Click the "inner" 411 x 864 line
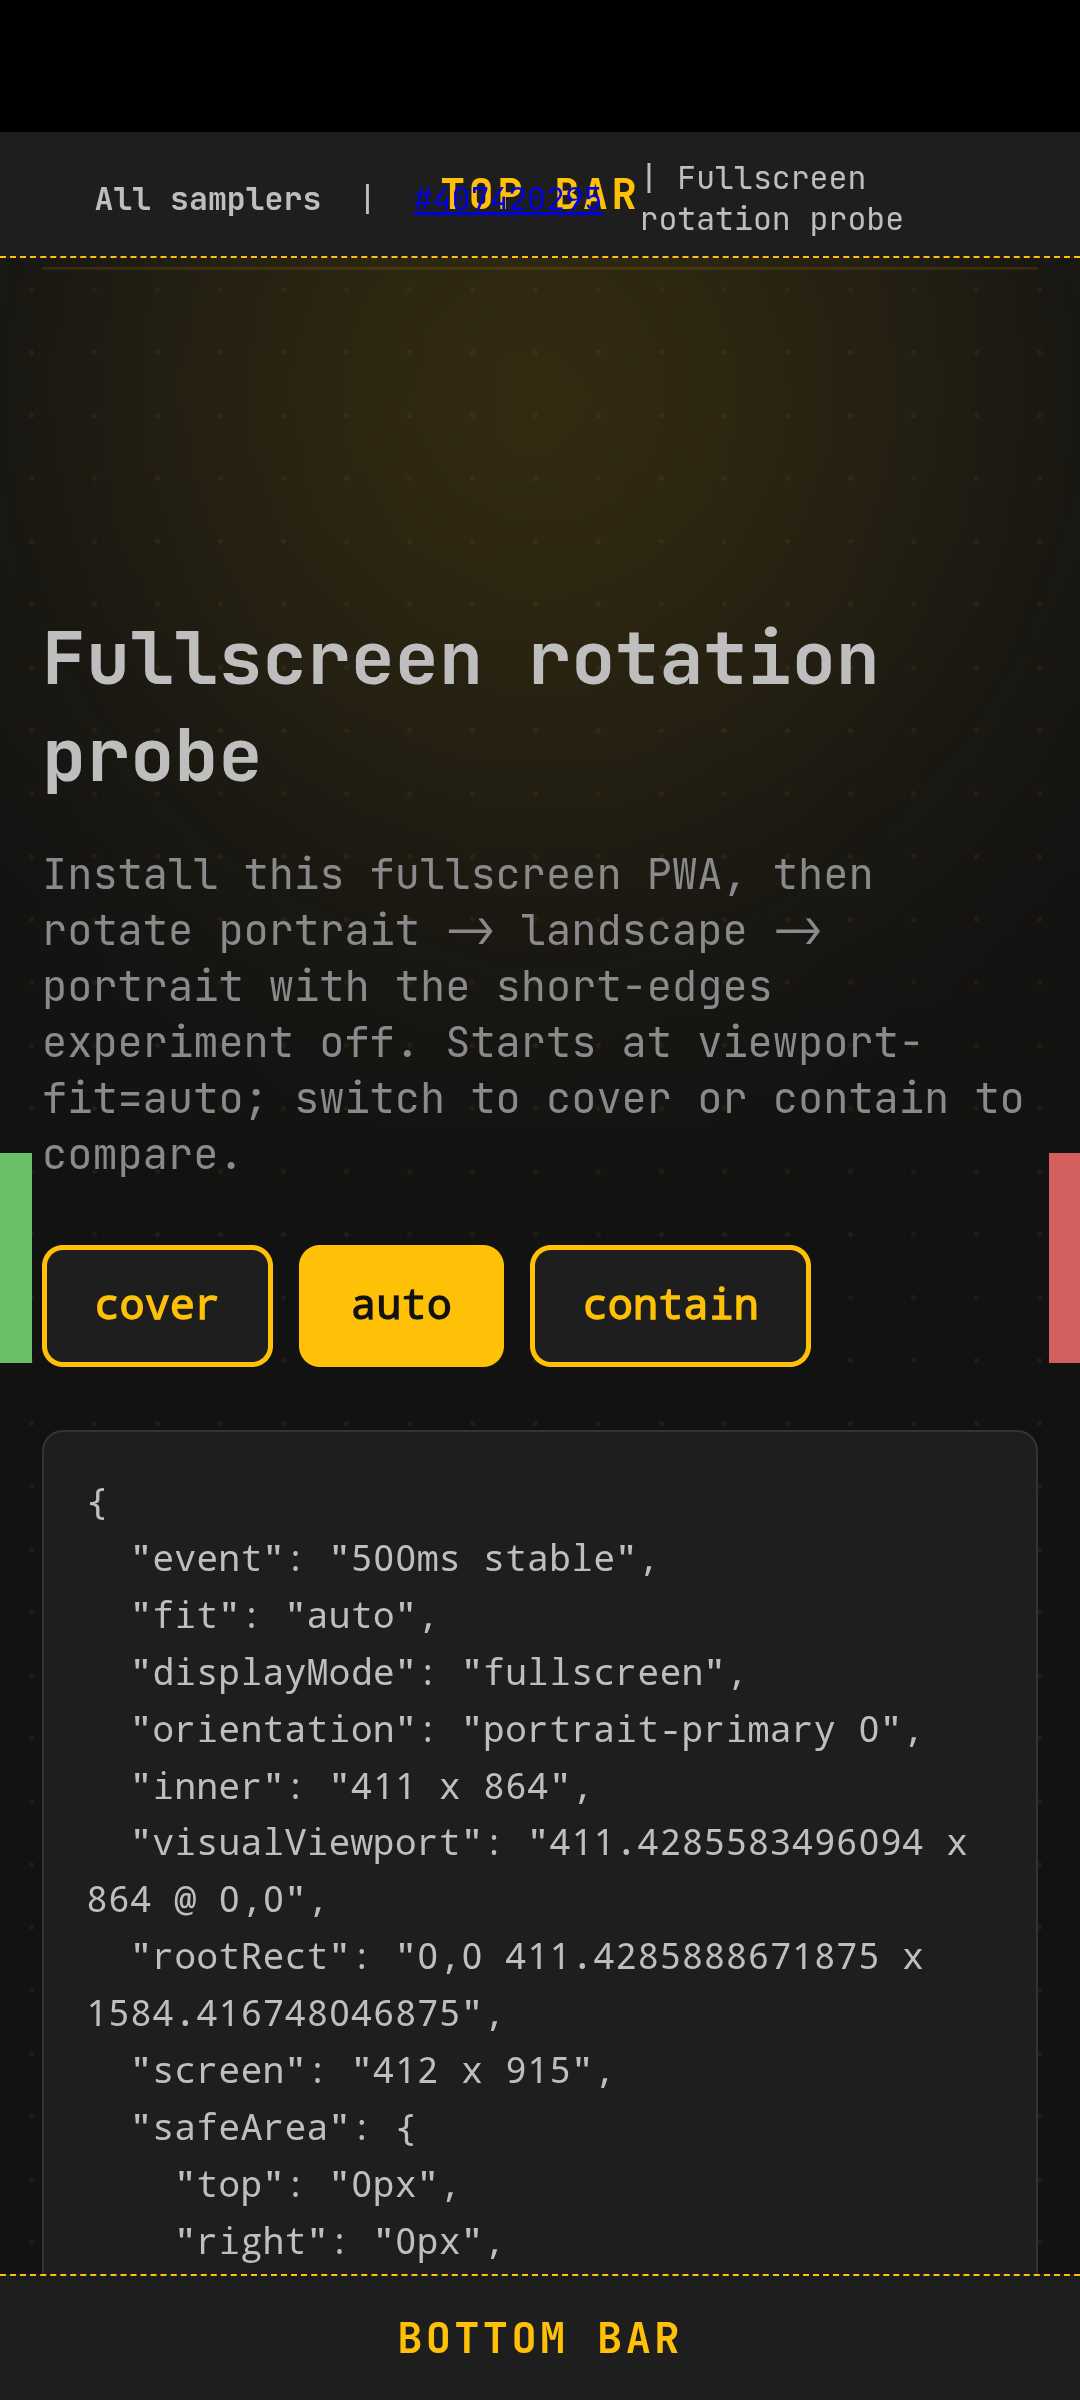The image size is (1080, 2400). click(361, 1786)
